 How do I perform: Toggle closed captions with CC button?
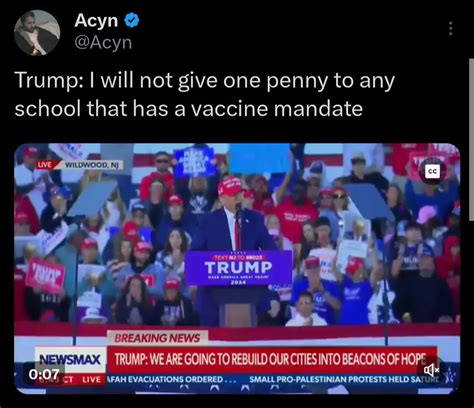[x=432, y=171]
